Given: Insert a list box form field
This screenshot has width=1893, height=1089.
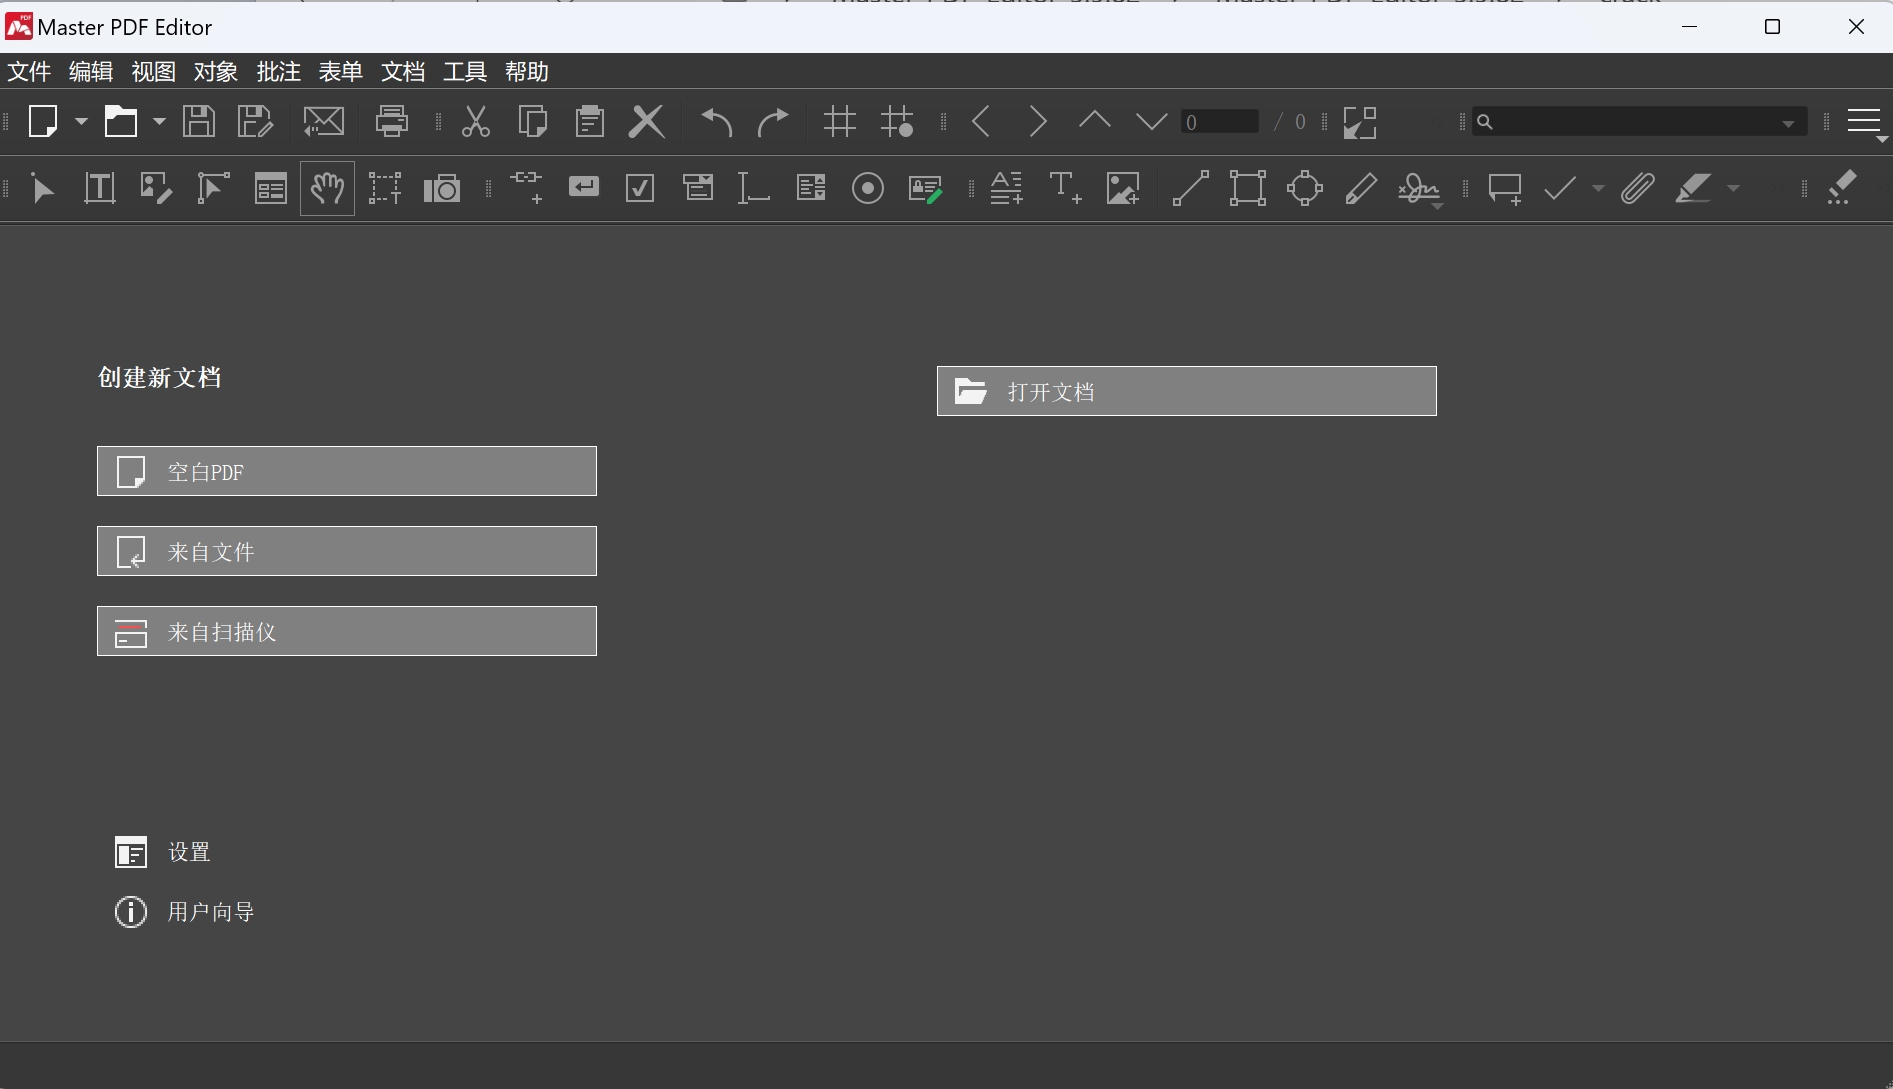Looking at the screenshot, I should tap(811, 187).
